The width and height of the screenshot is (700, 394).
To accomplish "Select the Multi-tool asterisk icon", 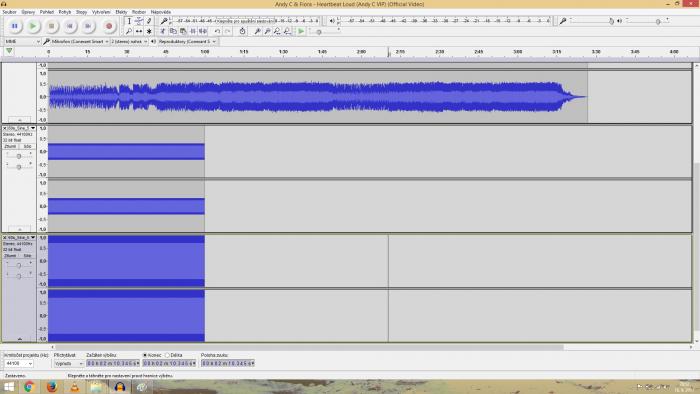I will coord(149,31).
